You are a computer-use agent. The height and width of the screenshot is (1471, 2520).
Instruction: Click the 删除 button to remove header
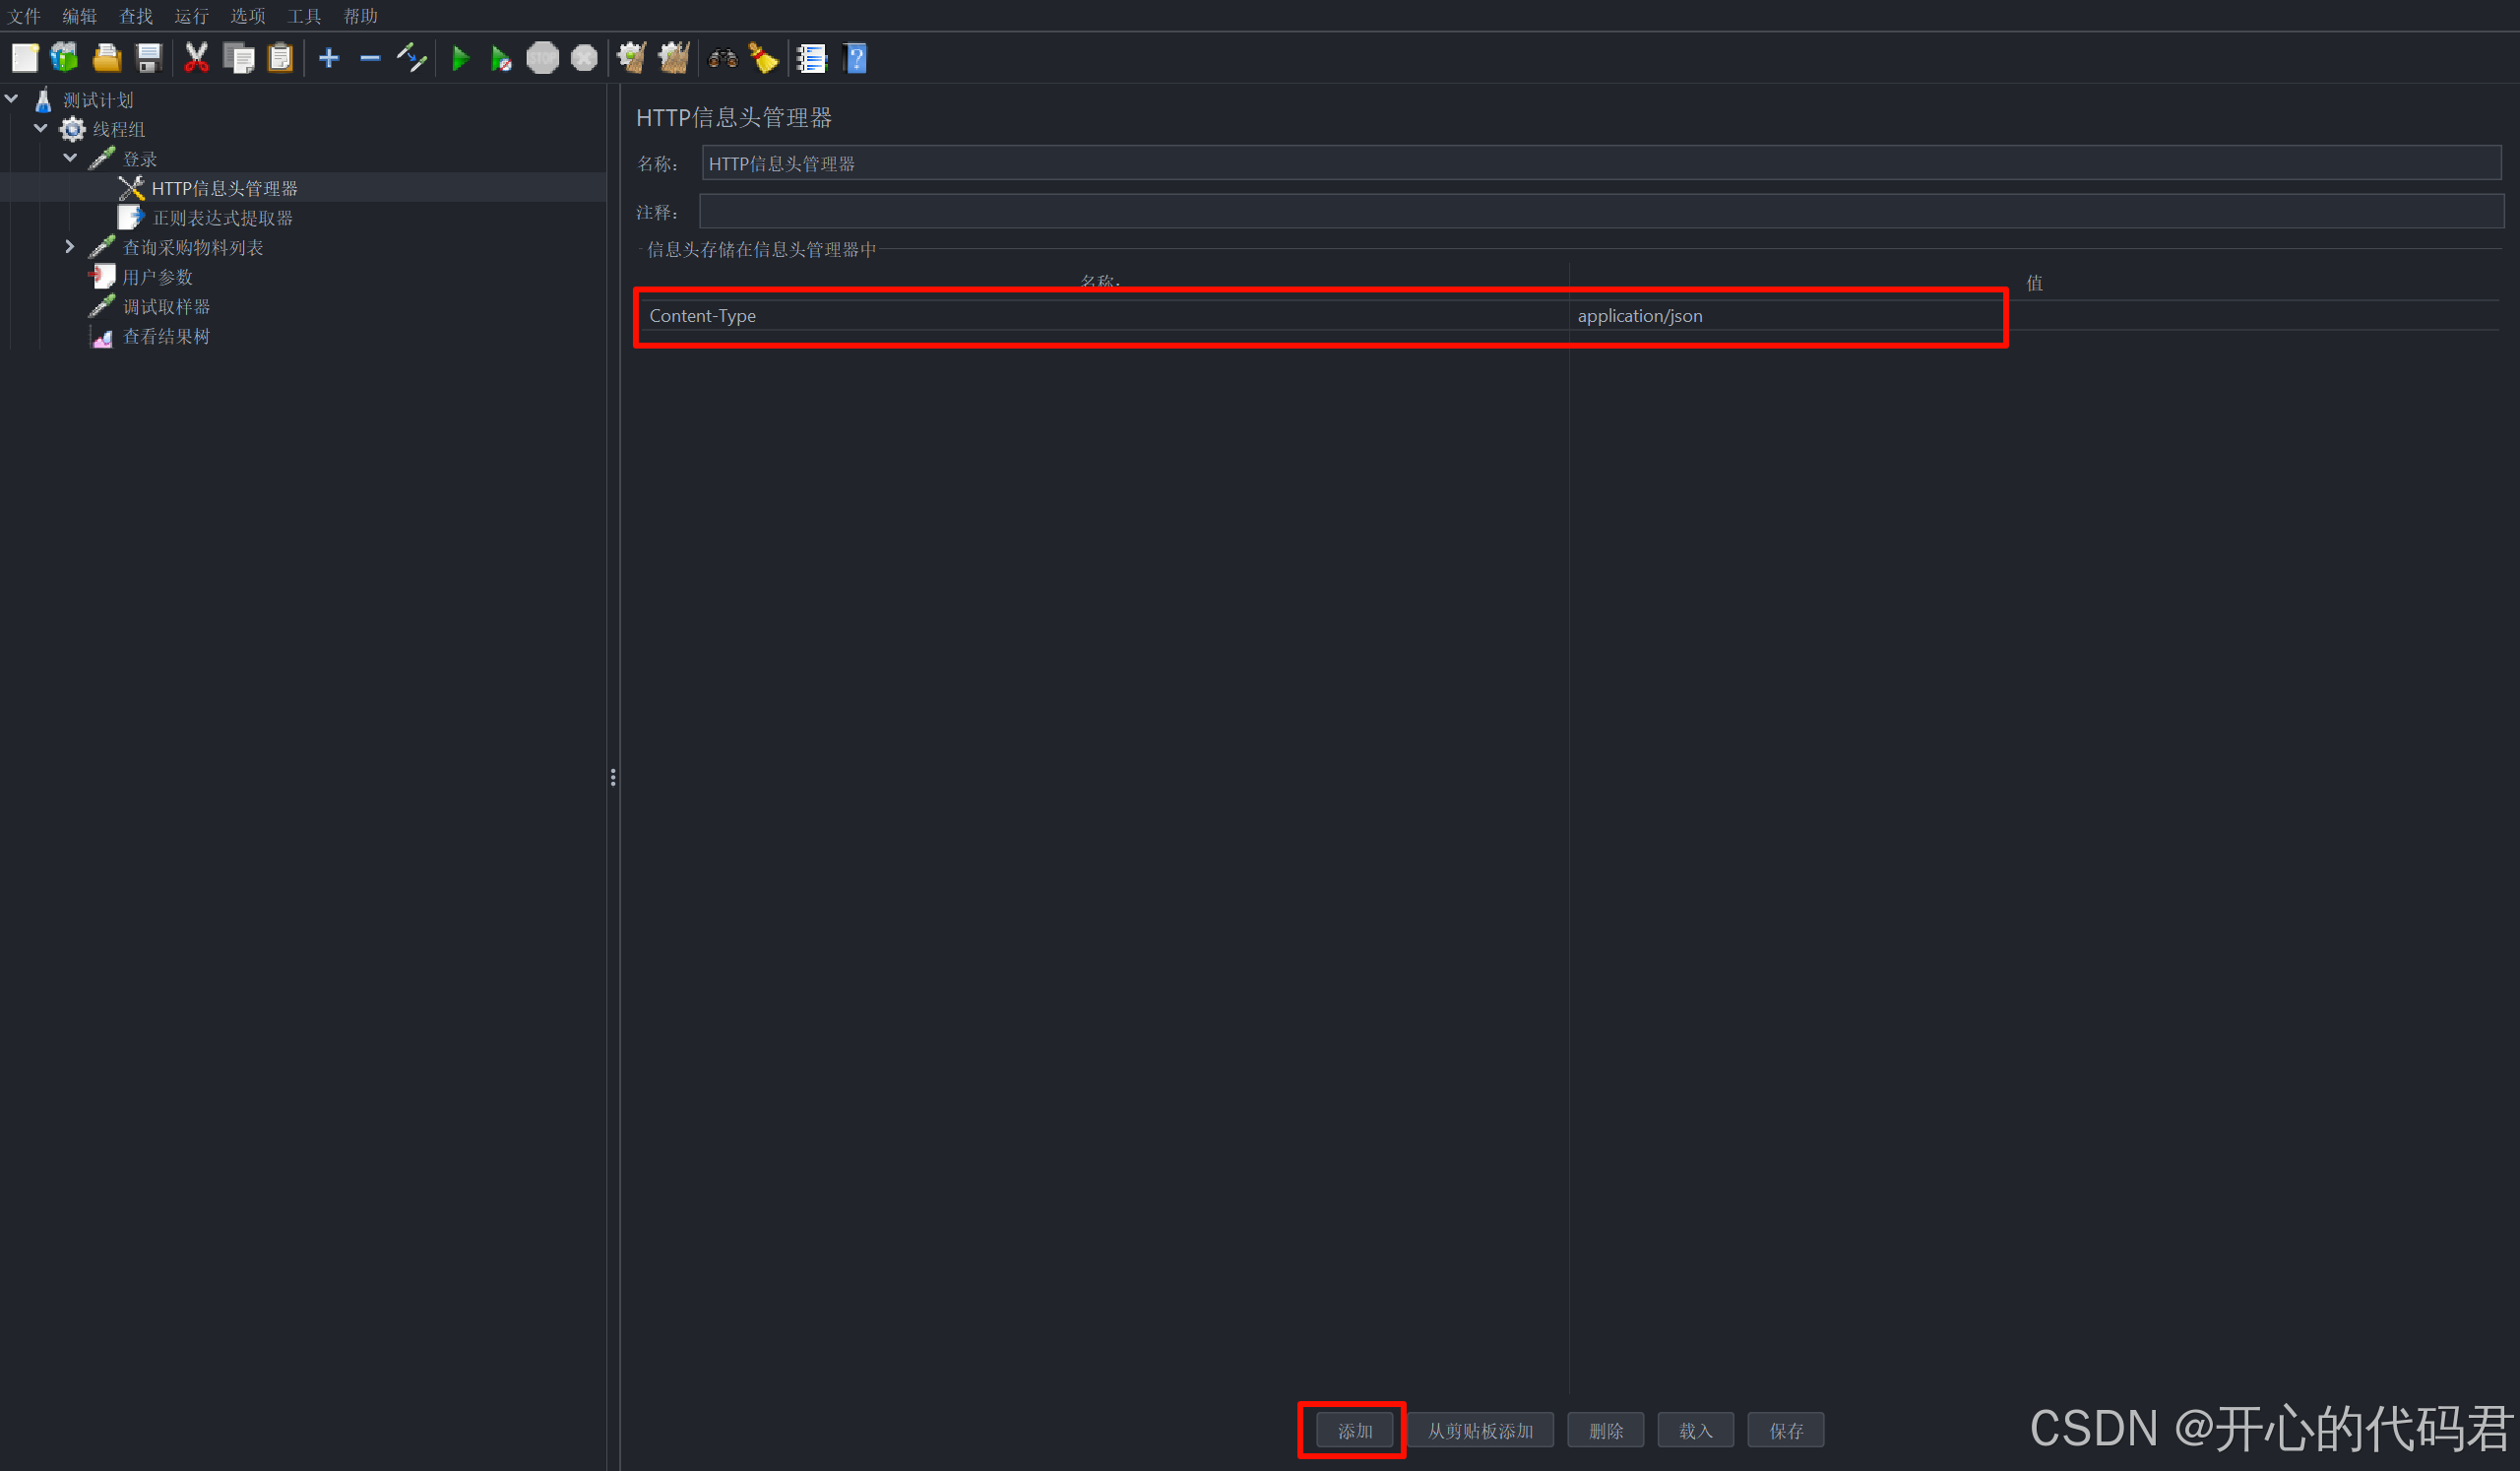[1605, 1430]
